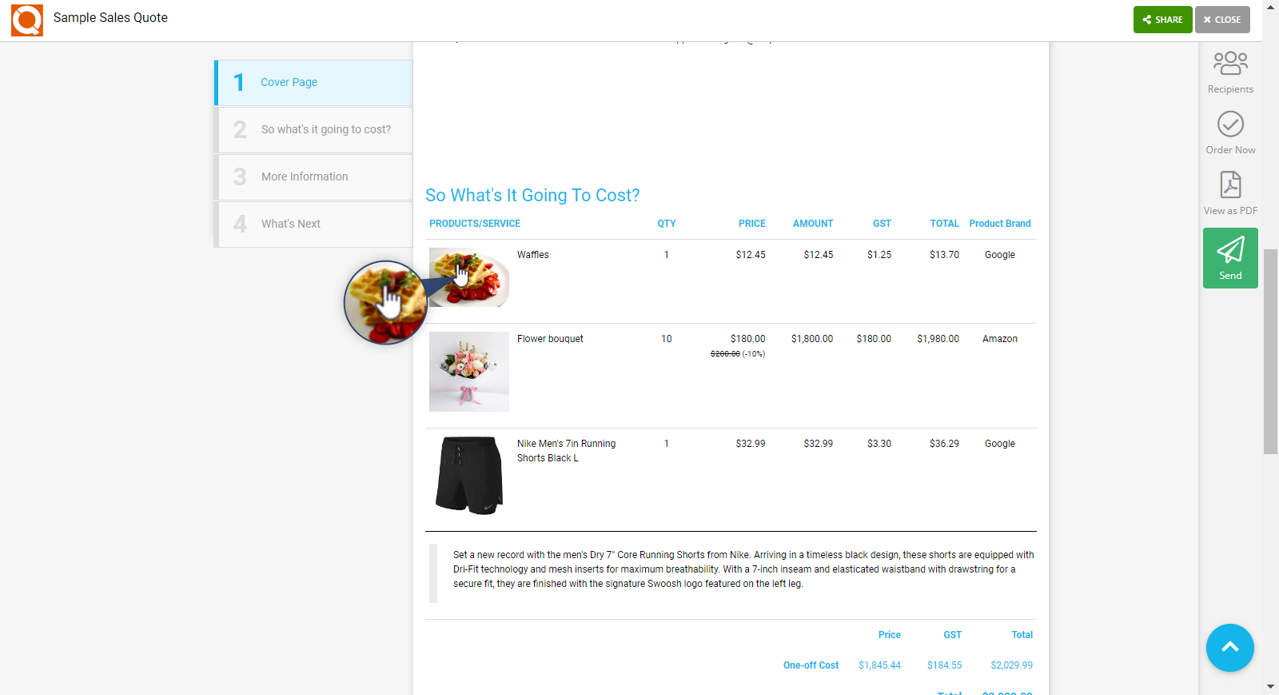Open the Recipients panel

1230,70
